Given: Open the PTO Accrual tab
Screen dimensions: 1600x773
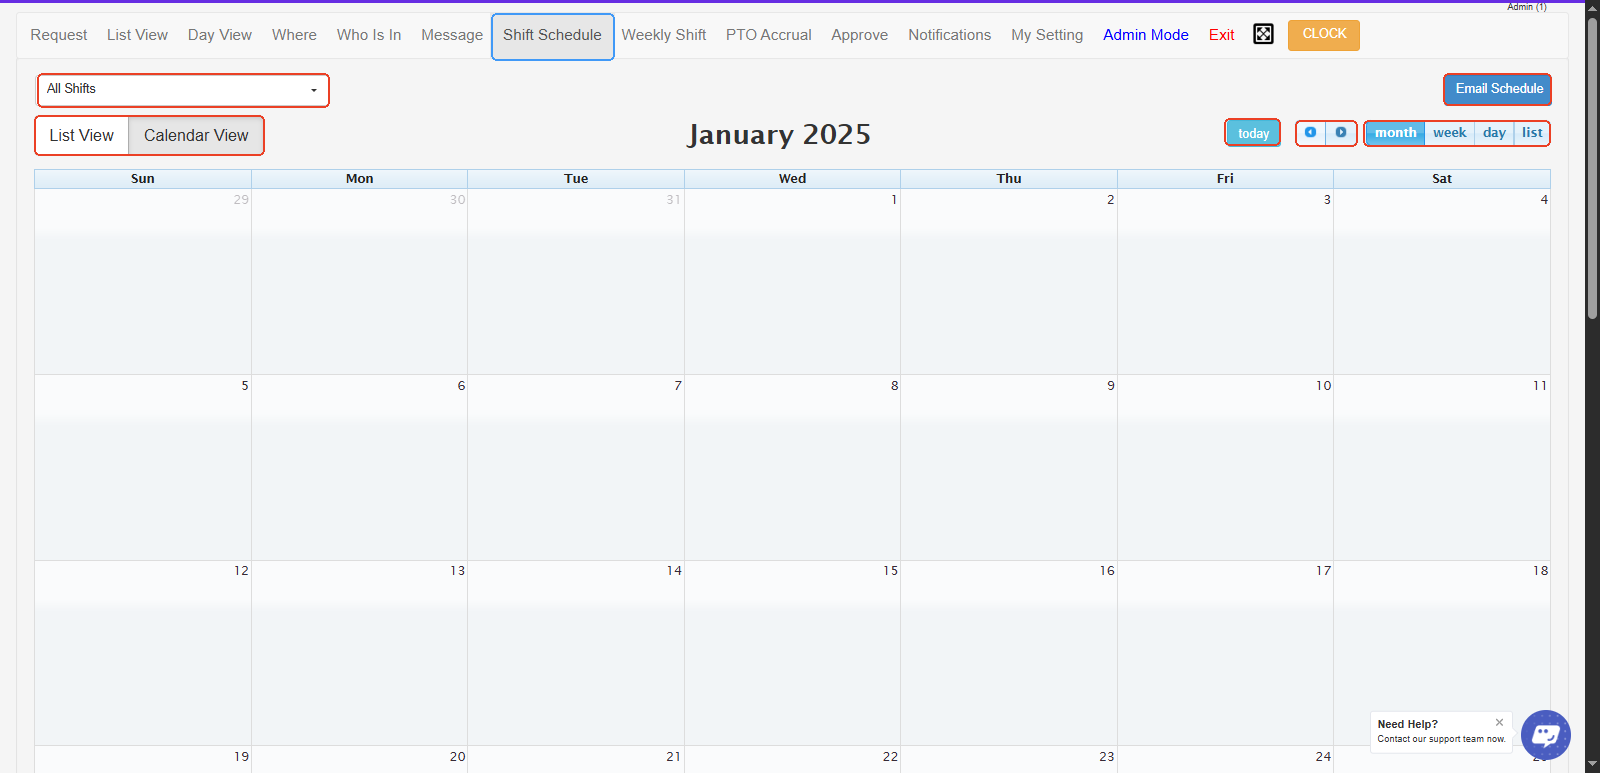Looking at the screenshot, I should click(x=768, y=35).
